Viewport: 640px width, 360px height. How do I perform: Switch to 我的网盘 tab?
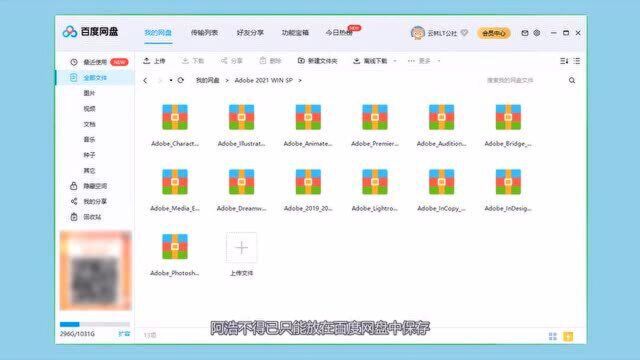[x=158, y=33]
